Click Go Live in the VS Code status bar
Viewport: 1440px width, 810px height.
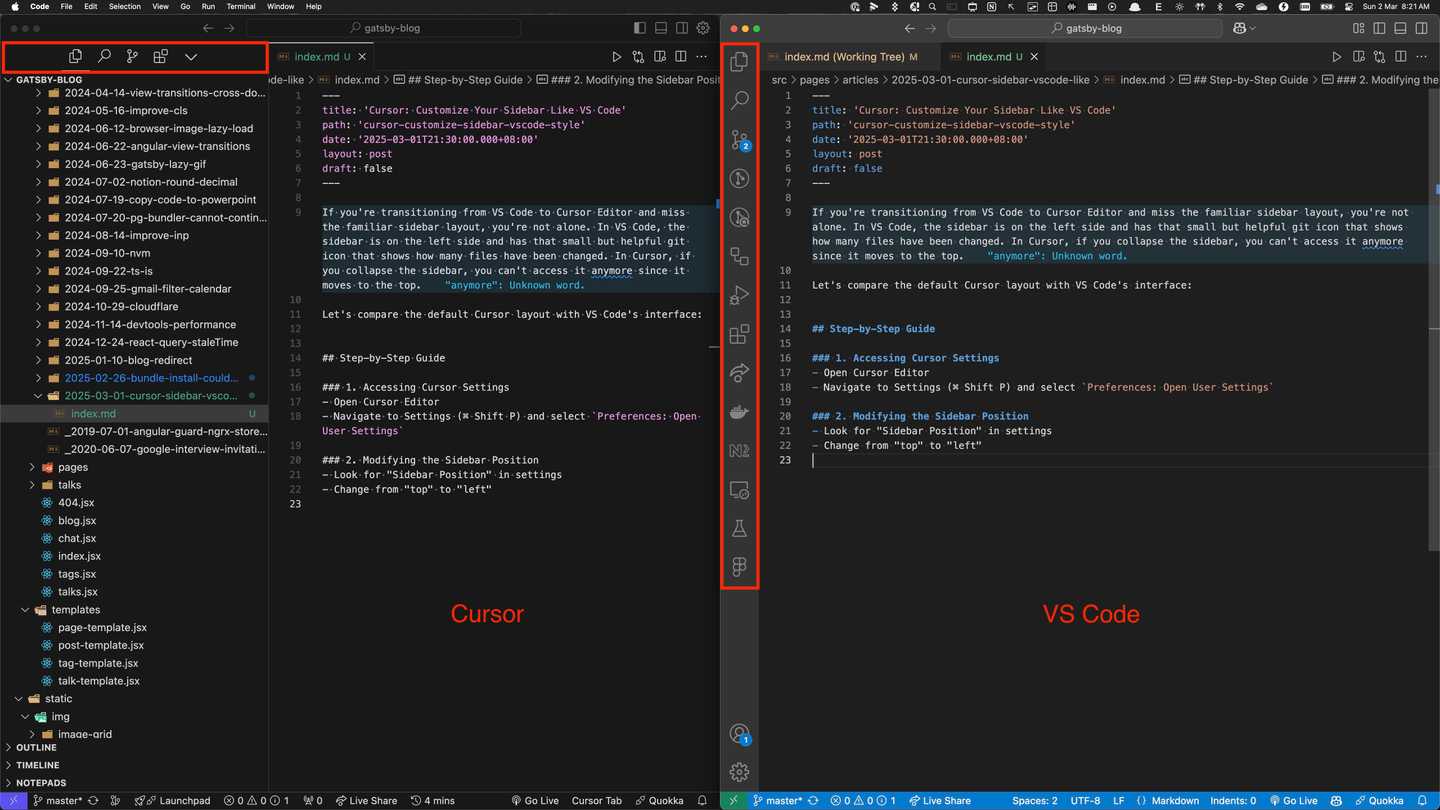1294,800
